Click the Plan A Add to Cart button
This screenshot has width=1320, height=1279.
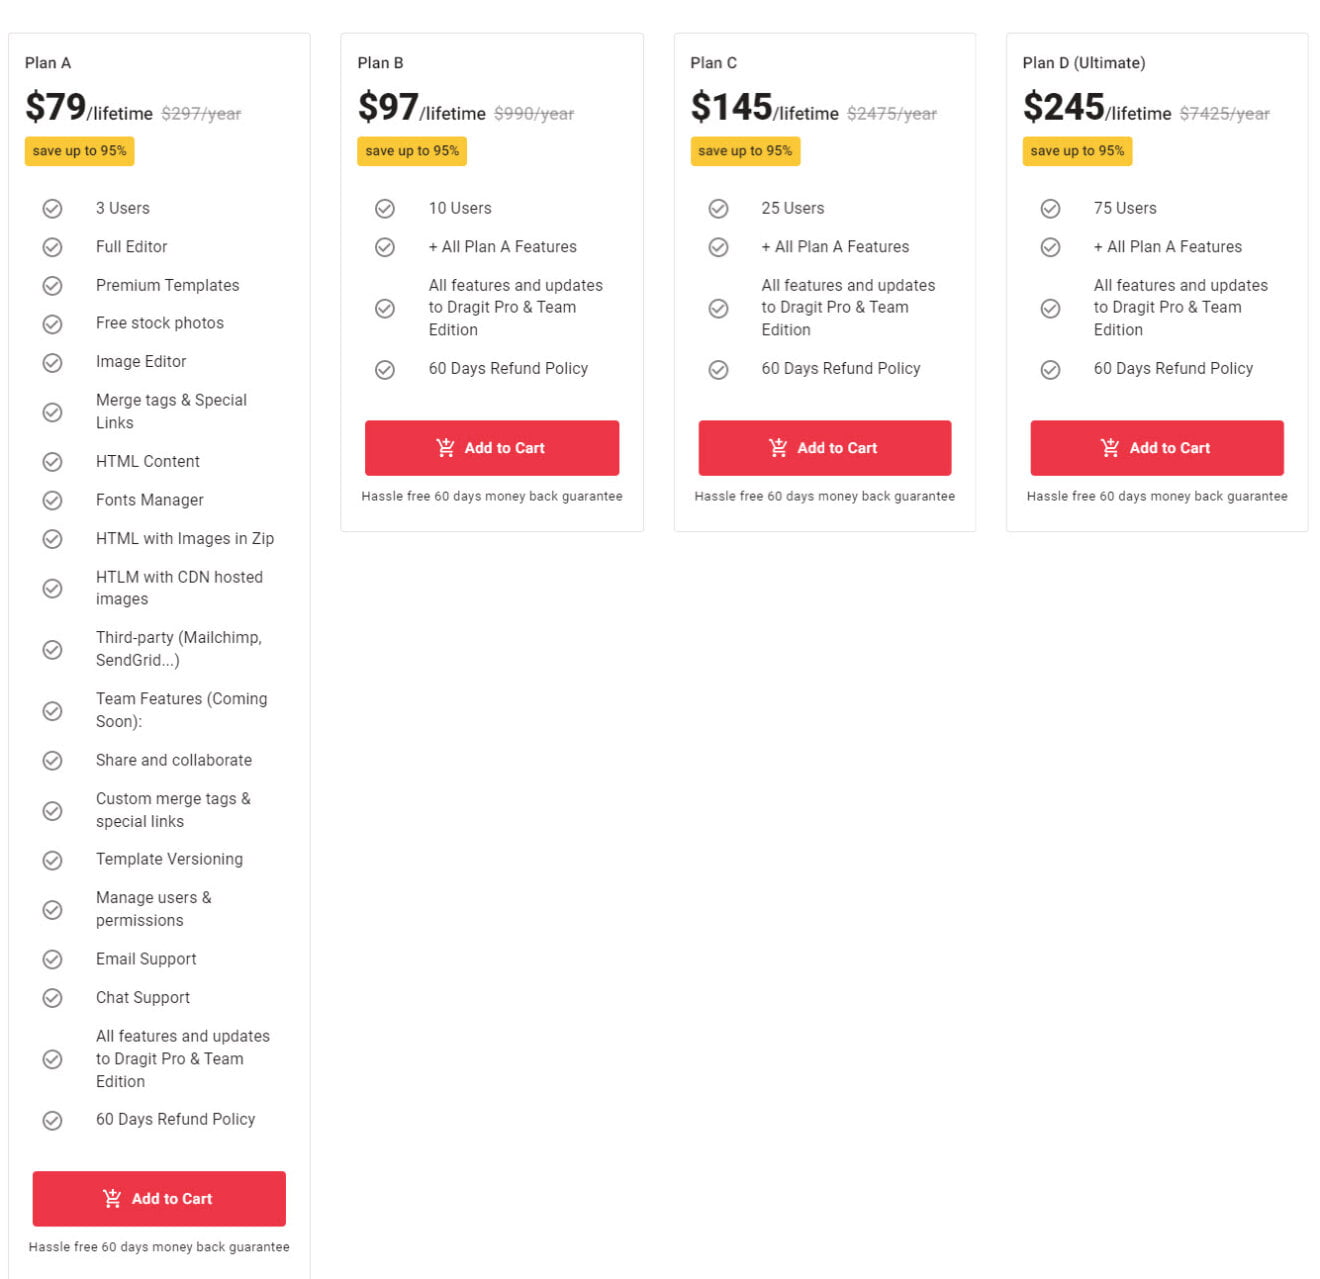(159, 1198)
